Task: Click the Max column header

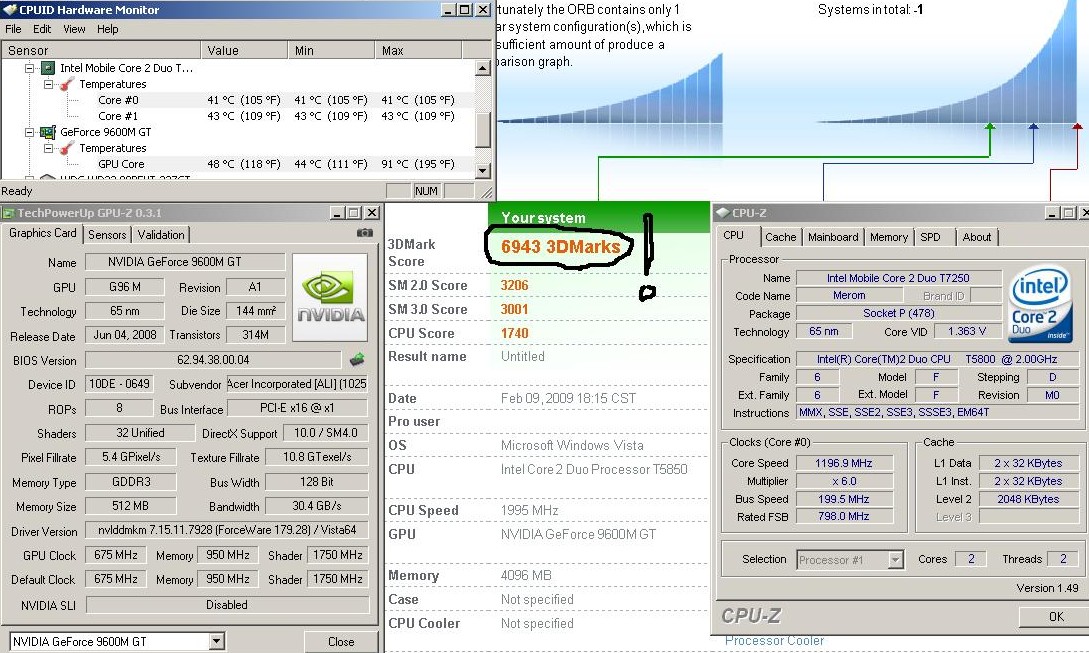Action: [x=418, y=51]
